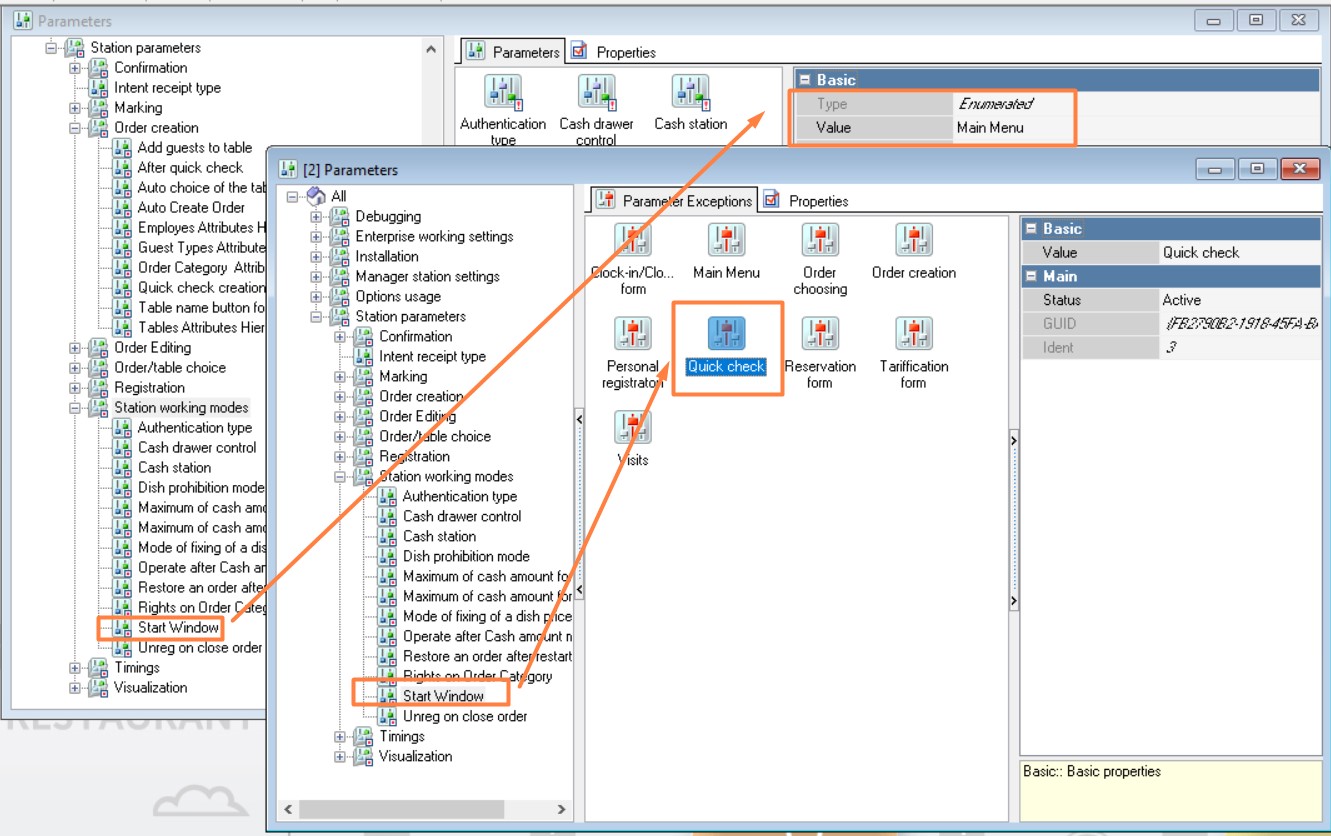Collapse the Main properties section

click(x=1030, y=277)
